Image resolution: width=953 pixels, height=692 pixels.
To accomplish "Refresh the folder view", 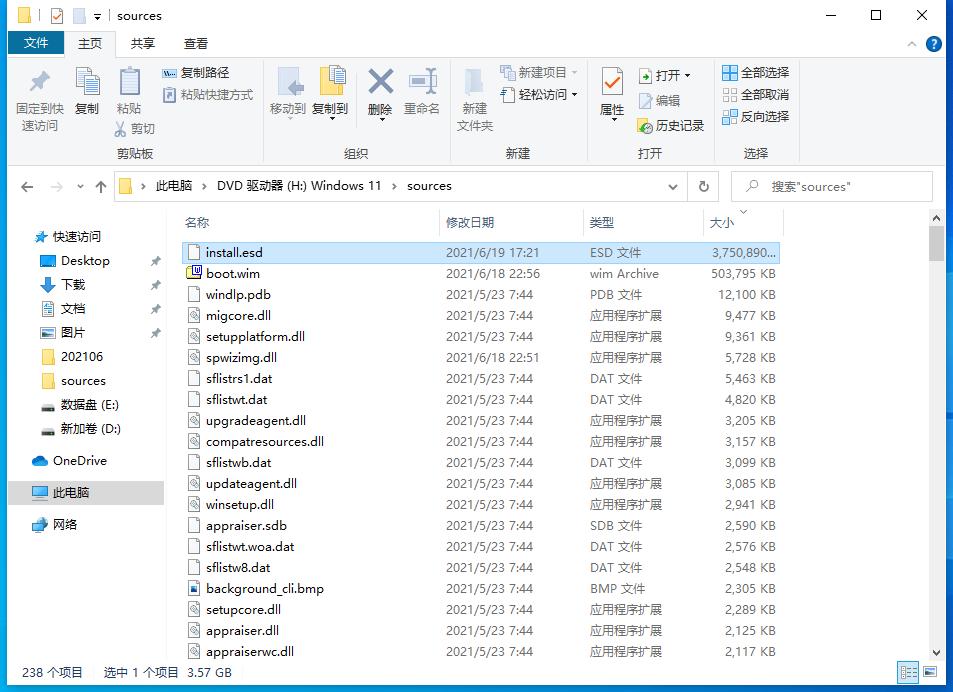I will (702, 186).
